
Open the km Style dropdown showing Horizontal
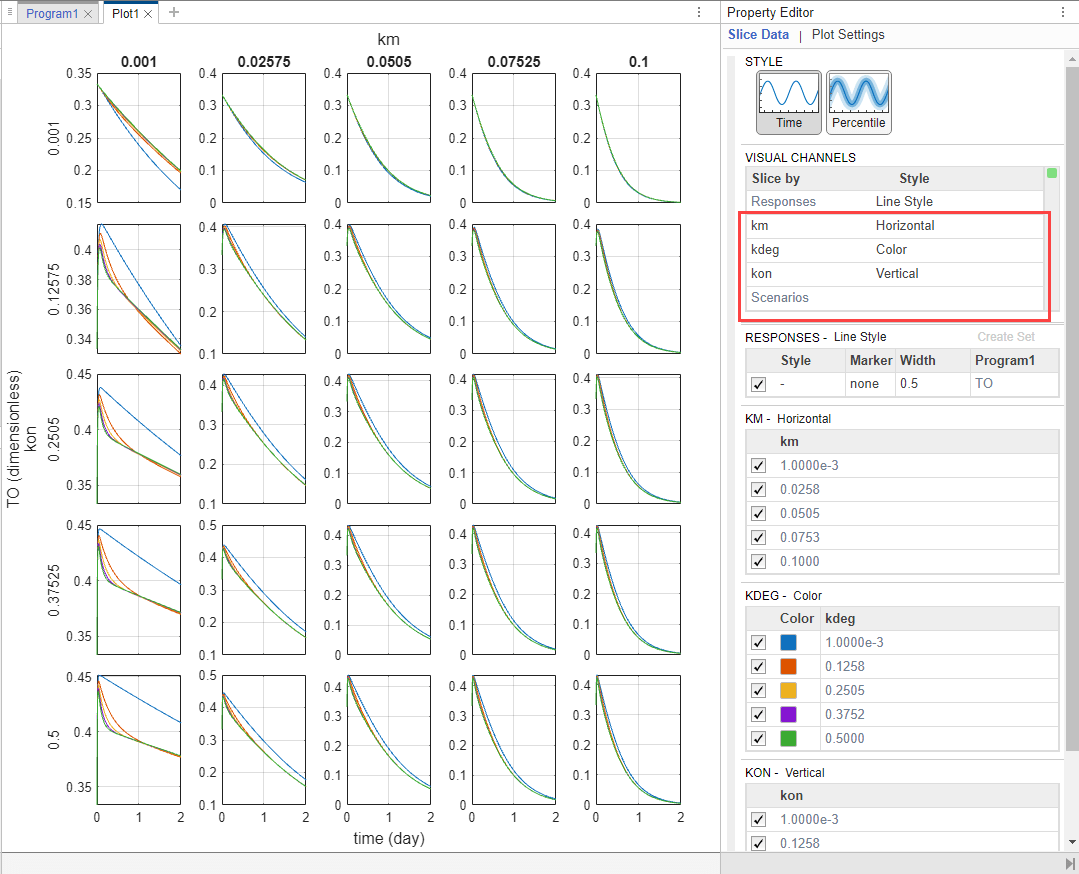point(957,226)
